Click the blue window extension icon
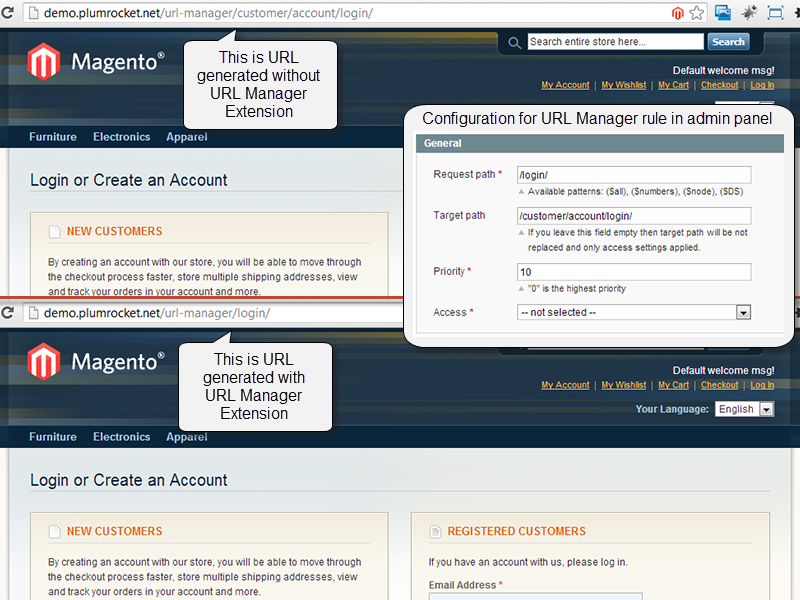This screenshot has width=800, height=600. (x=723, y=13)
